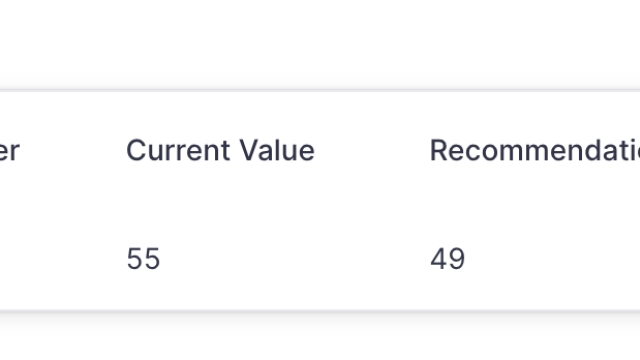Click the word "Current" in the header
Screen dimensions: 640x360
178,150
